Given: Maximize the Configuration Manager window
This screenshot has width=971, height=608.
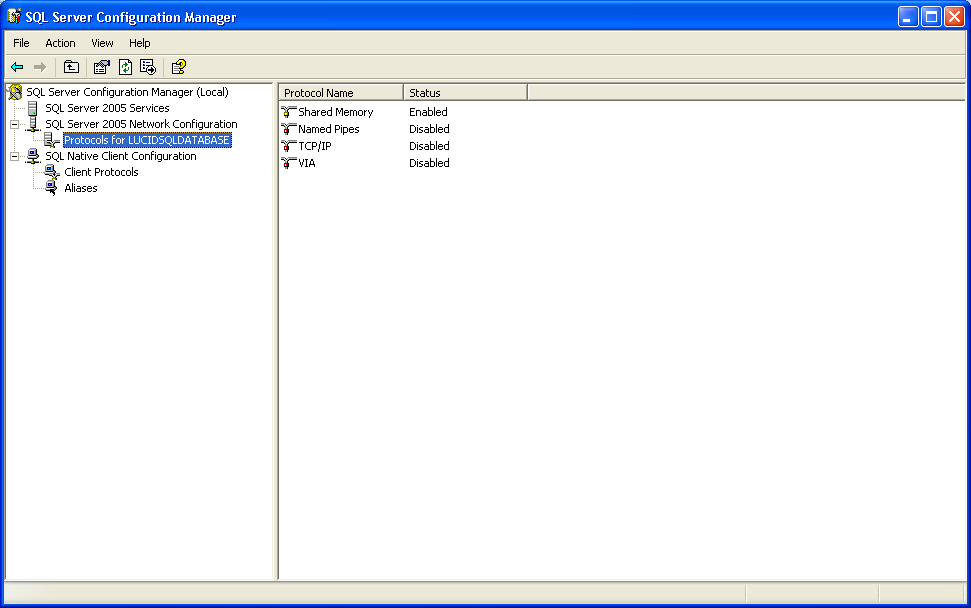Looking at the screenshot, I should pyautogui.click(x=931, y=17).
